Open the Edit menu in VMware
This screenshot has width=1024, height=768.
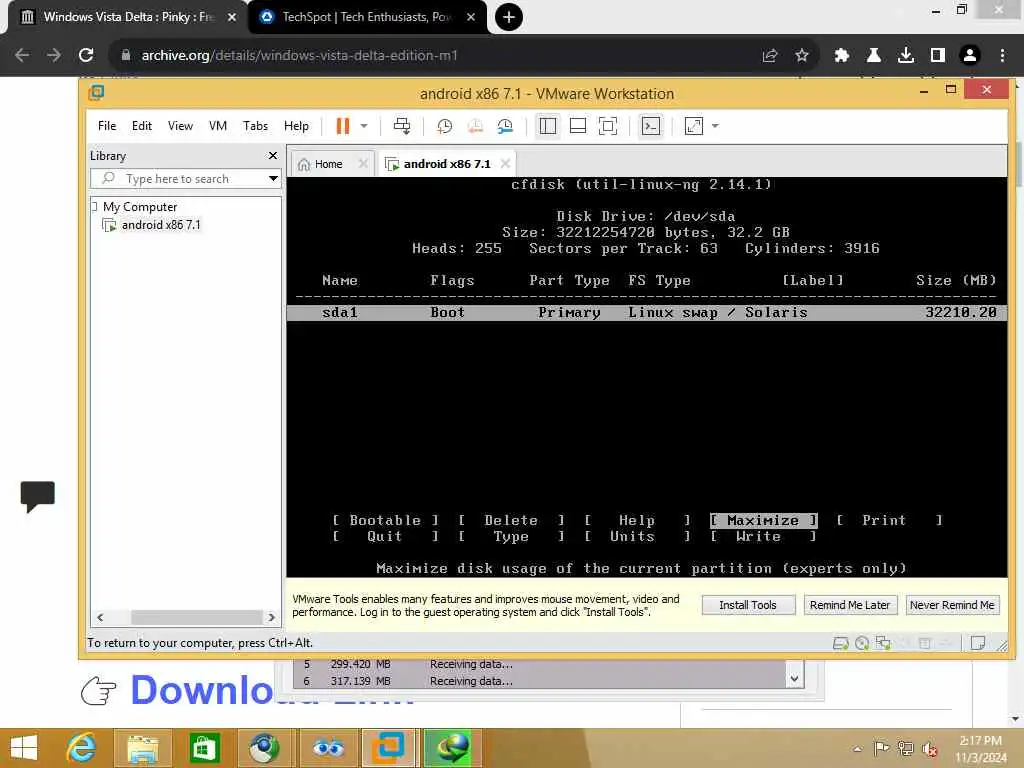pos(142,126)
